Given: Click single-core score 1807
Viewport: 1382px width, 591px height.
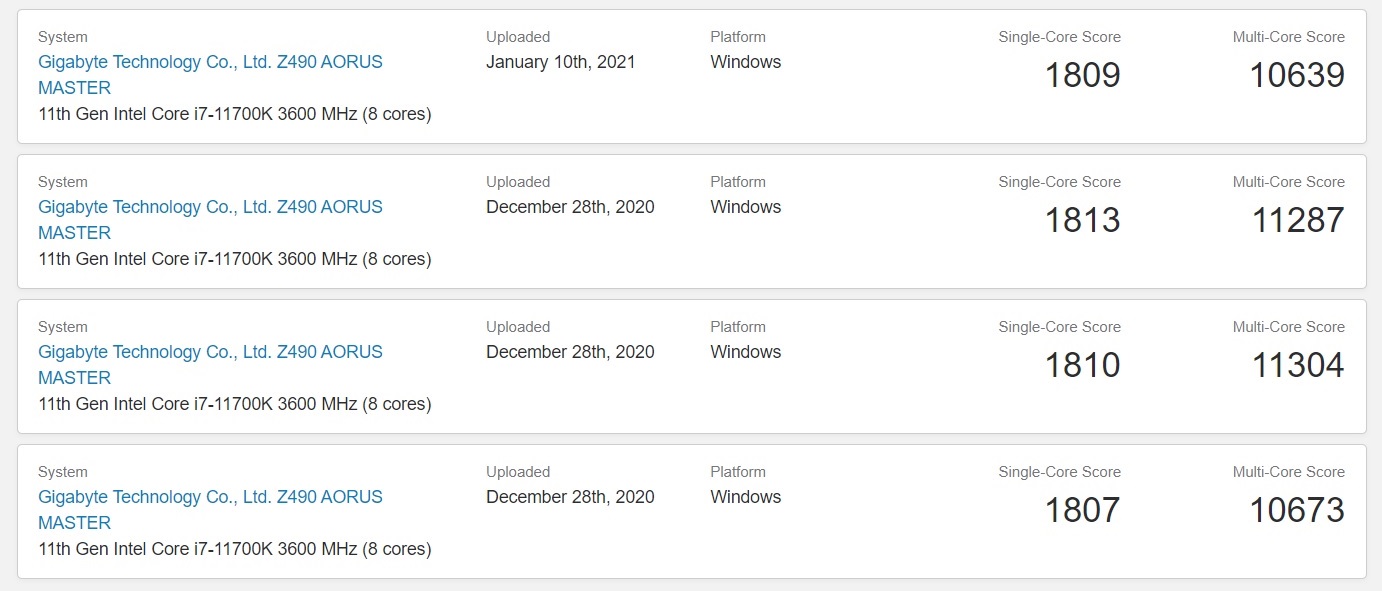Looking at the screenshot, I should click(x=1083, y=510).
